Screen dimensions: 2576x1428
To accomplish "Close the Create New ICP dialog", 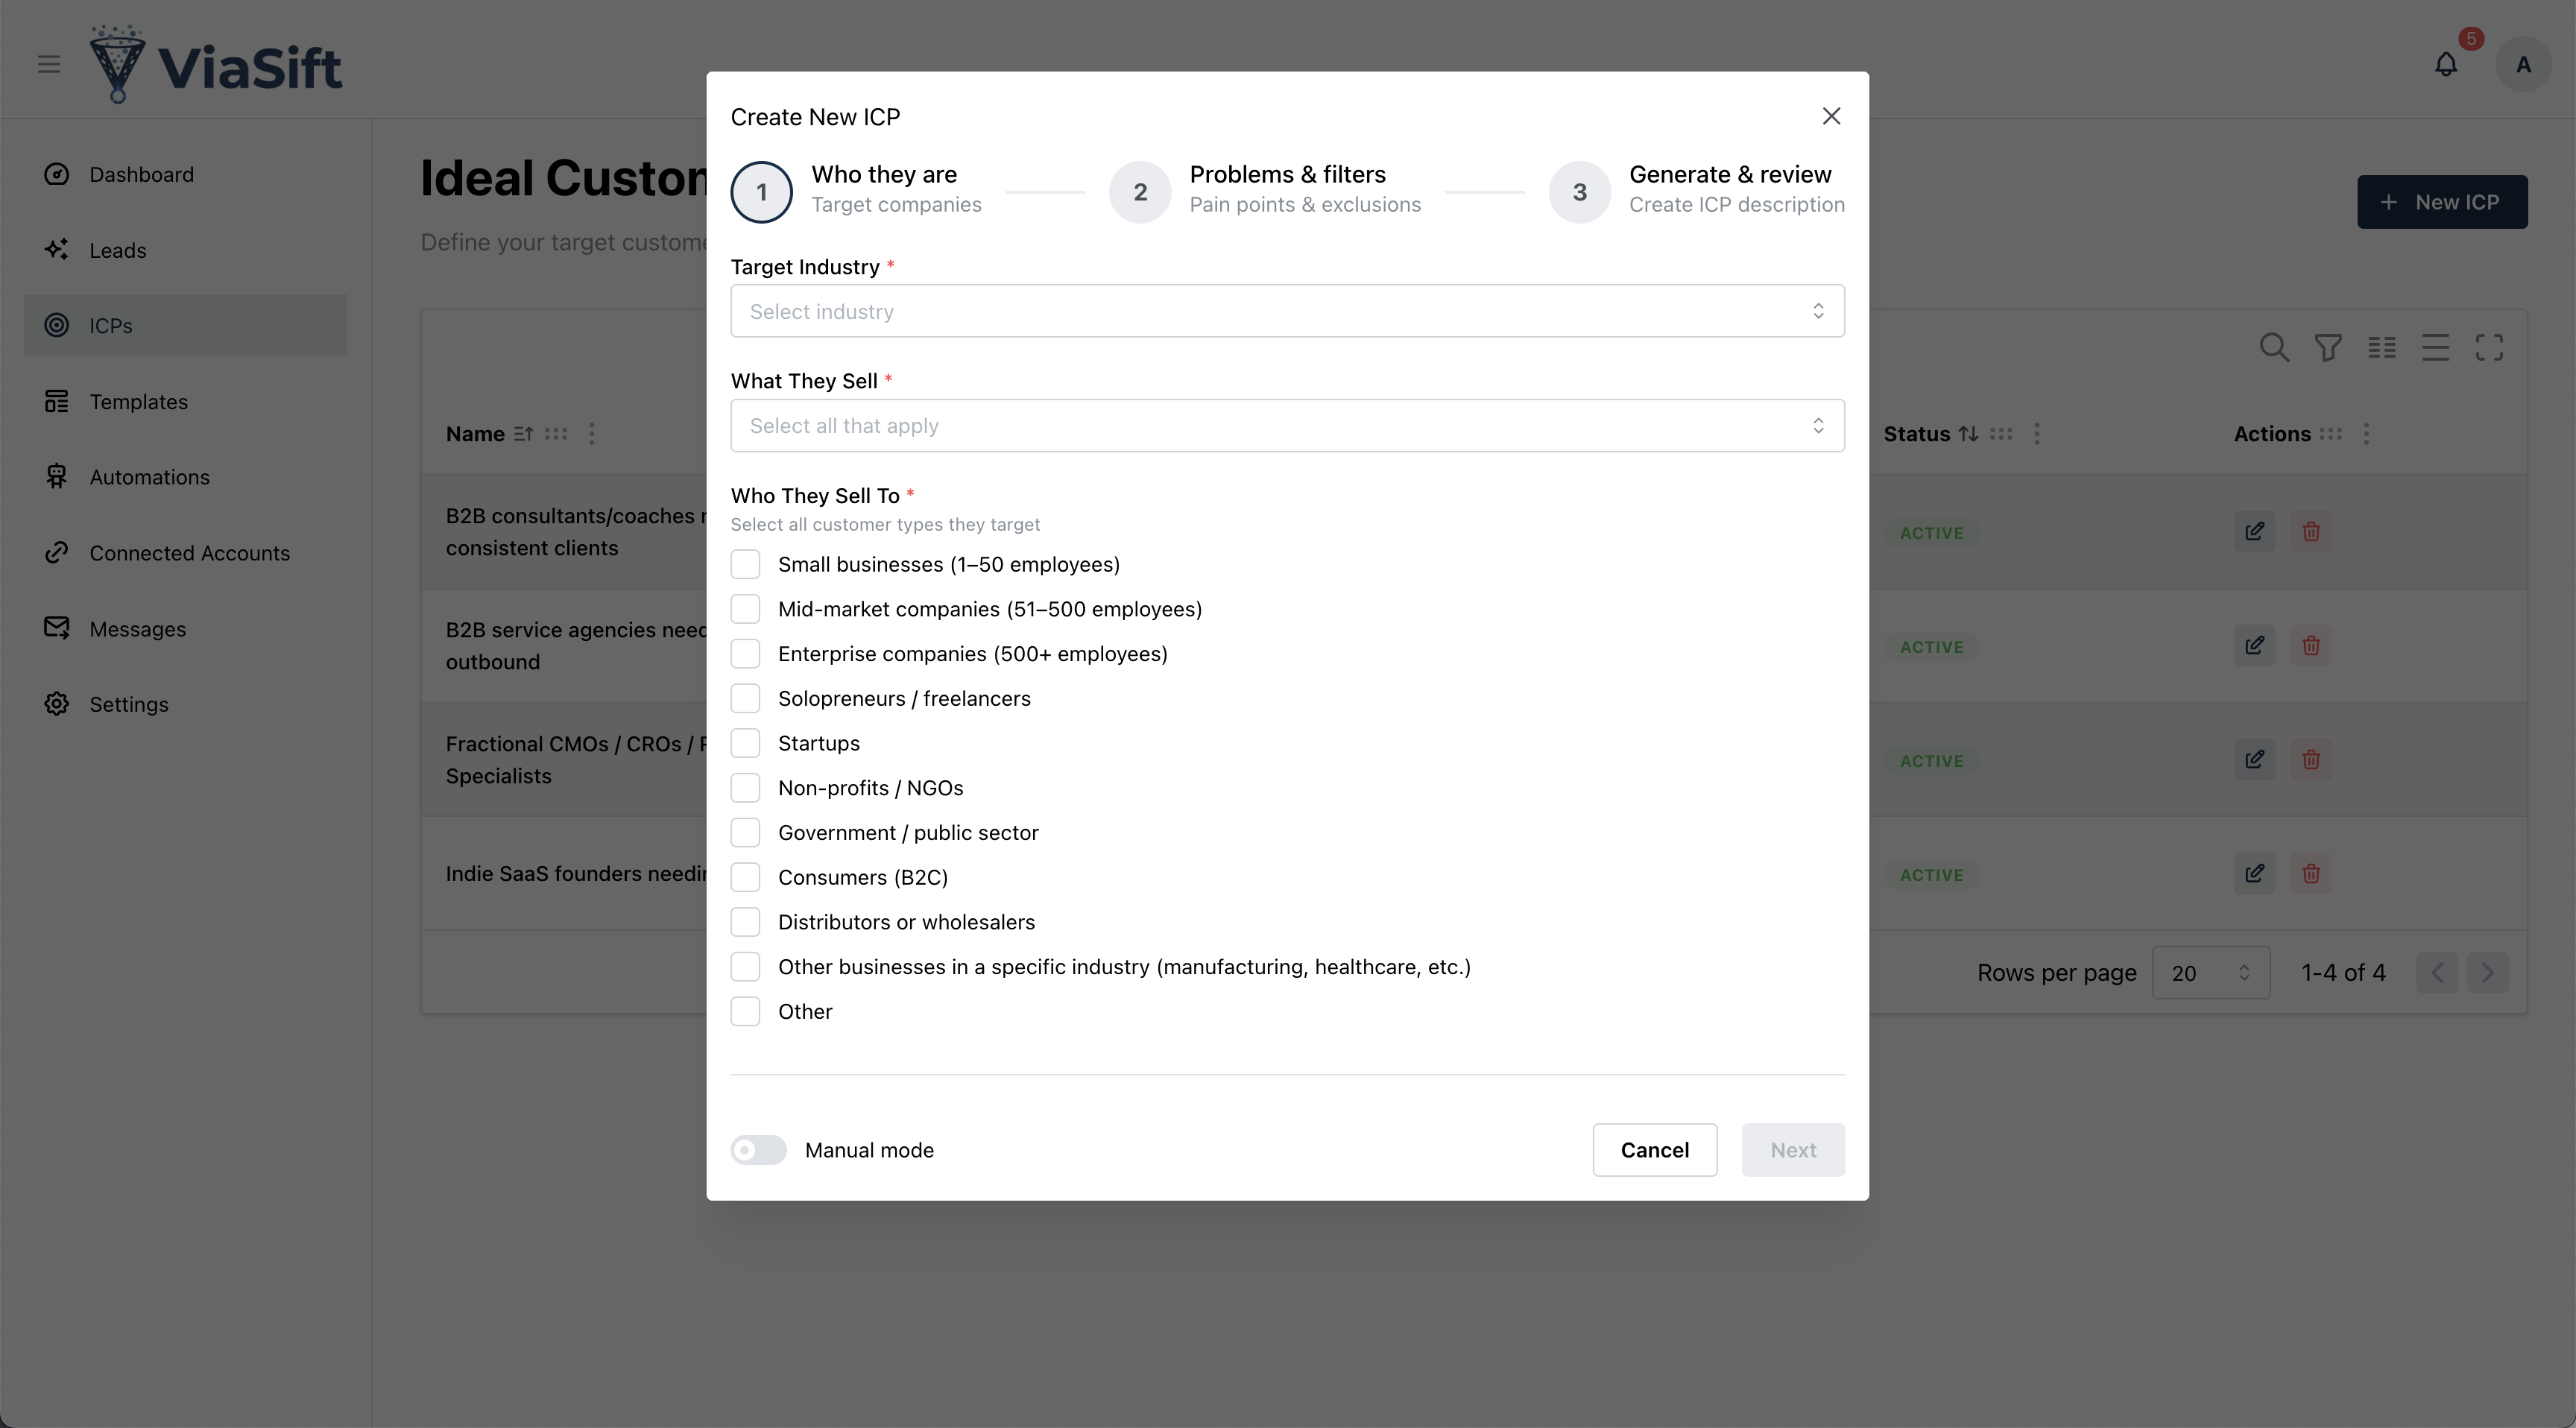I will [x=1831, y=117].
